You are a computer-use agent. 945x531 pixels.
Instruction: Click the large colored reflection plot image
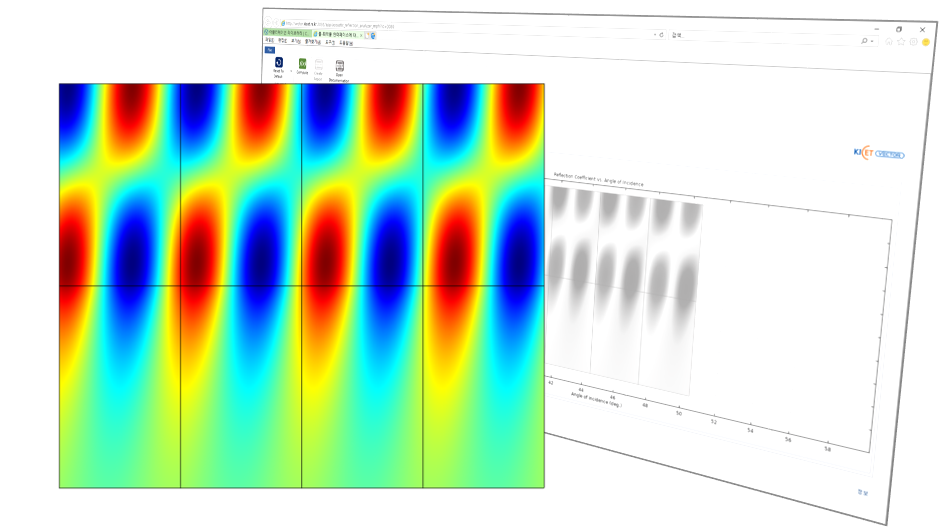pyautogui.click(x=301, y=285)
